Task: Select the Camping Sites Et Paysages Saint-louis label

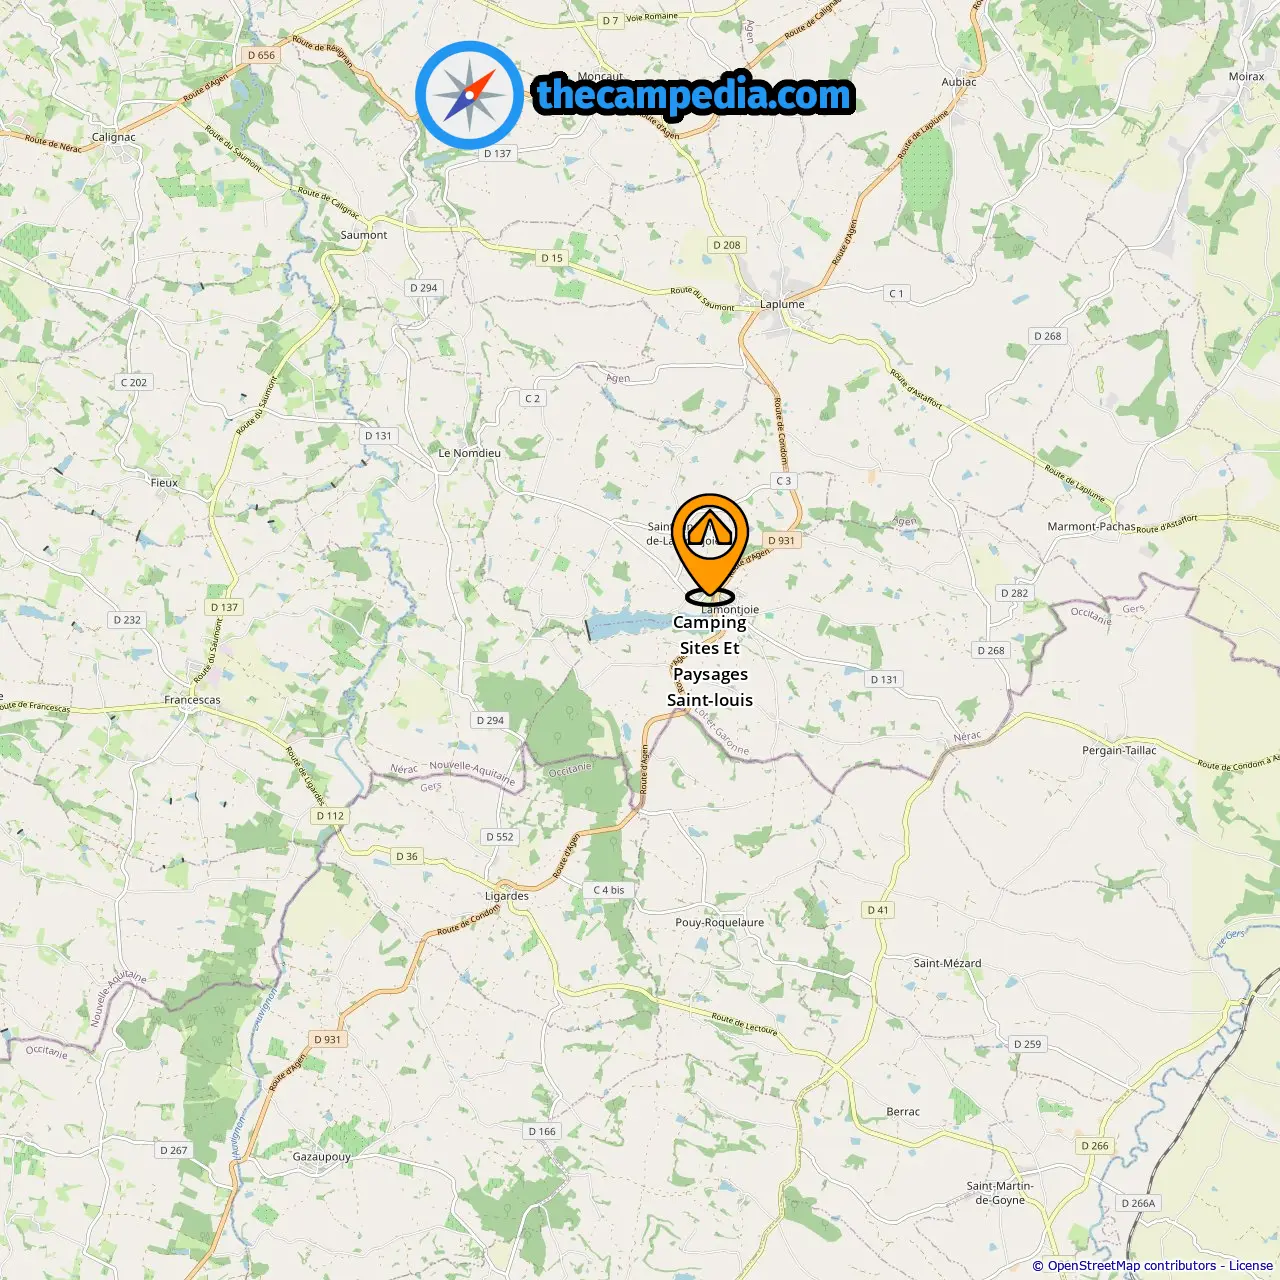Action: coord(710,661)
